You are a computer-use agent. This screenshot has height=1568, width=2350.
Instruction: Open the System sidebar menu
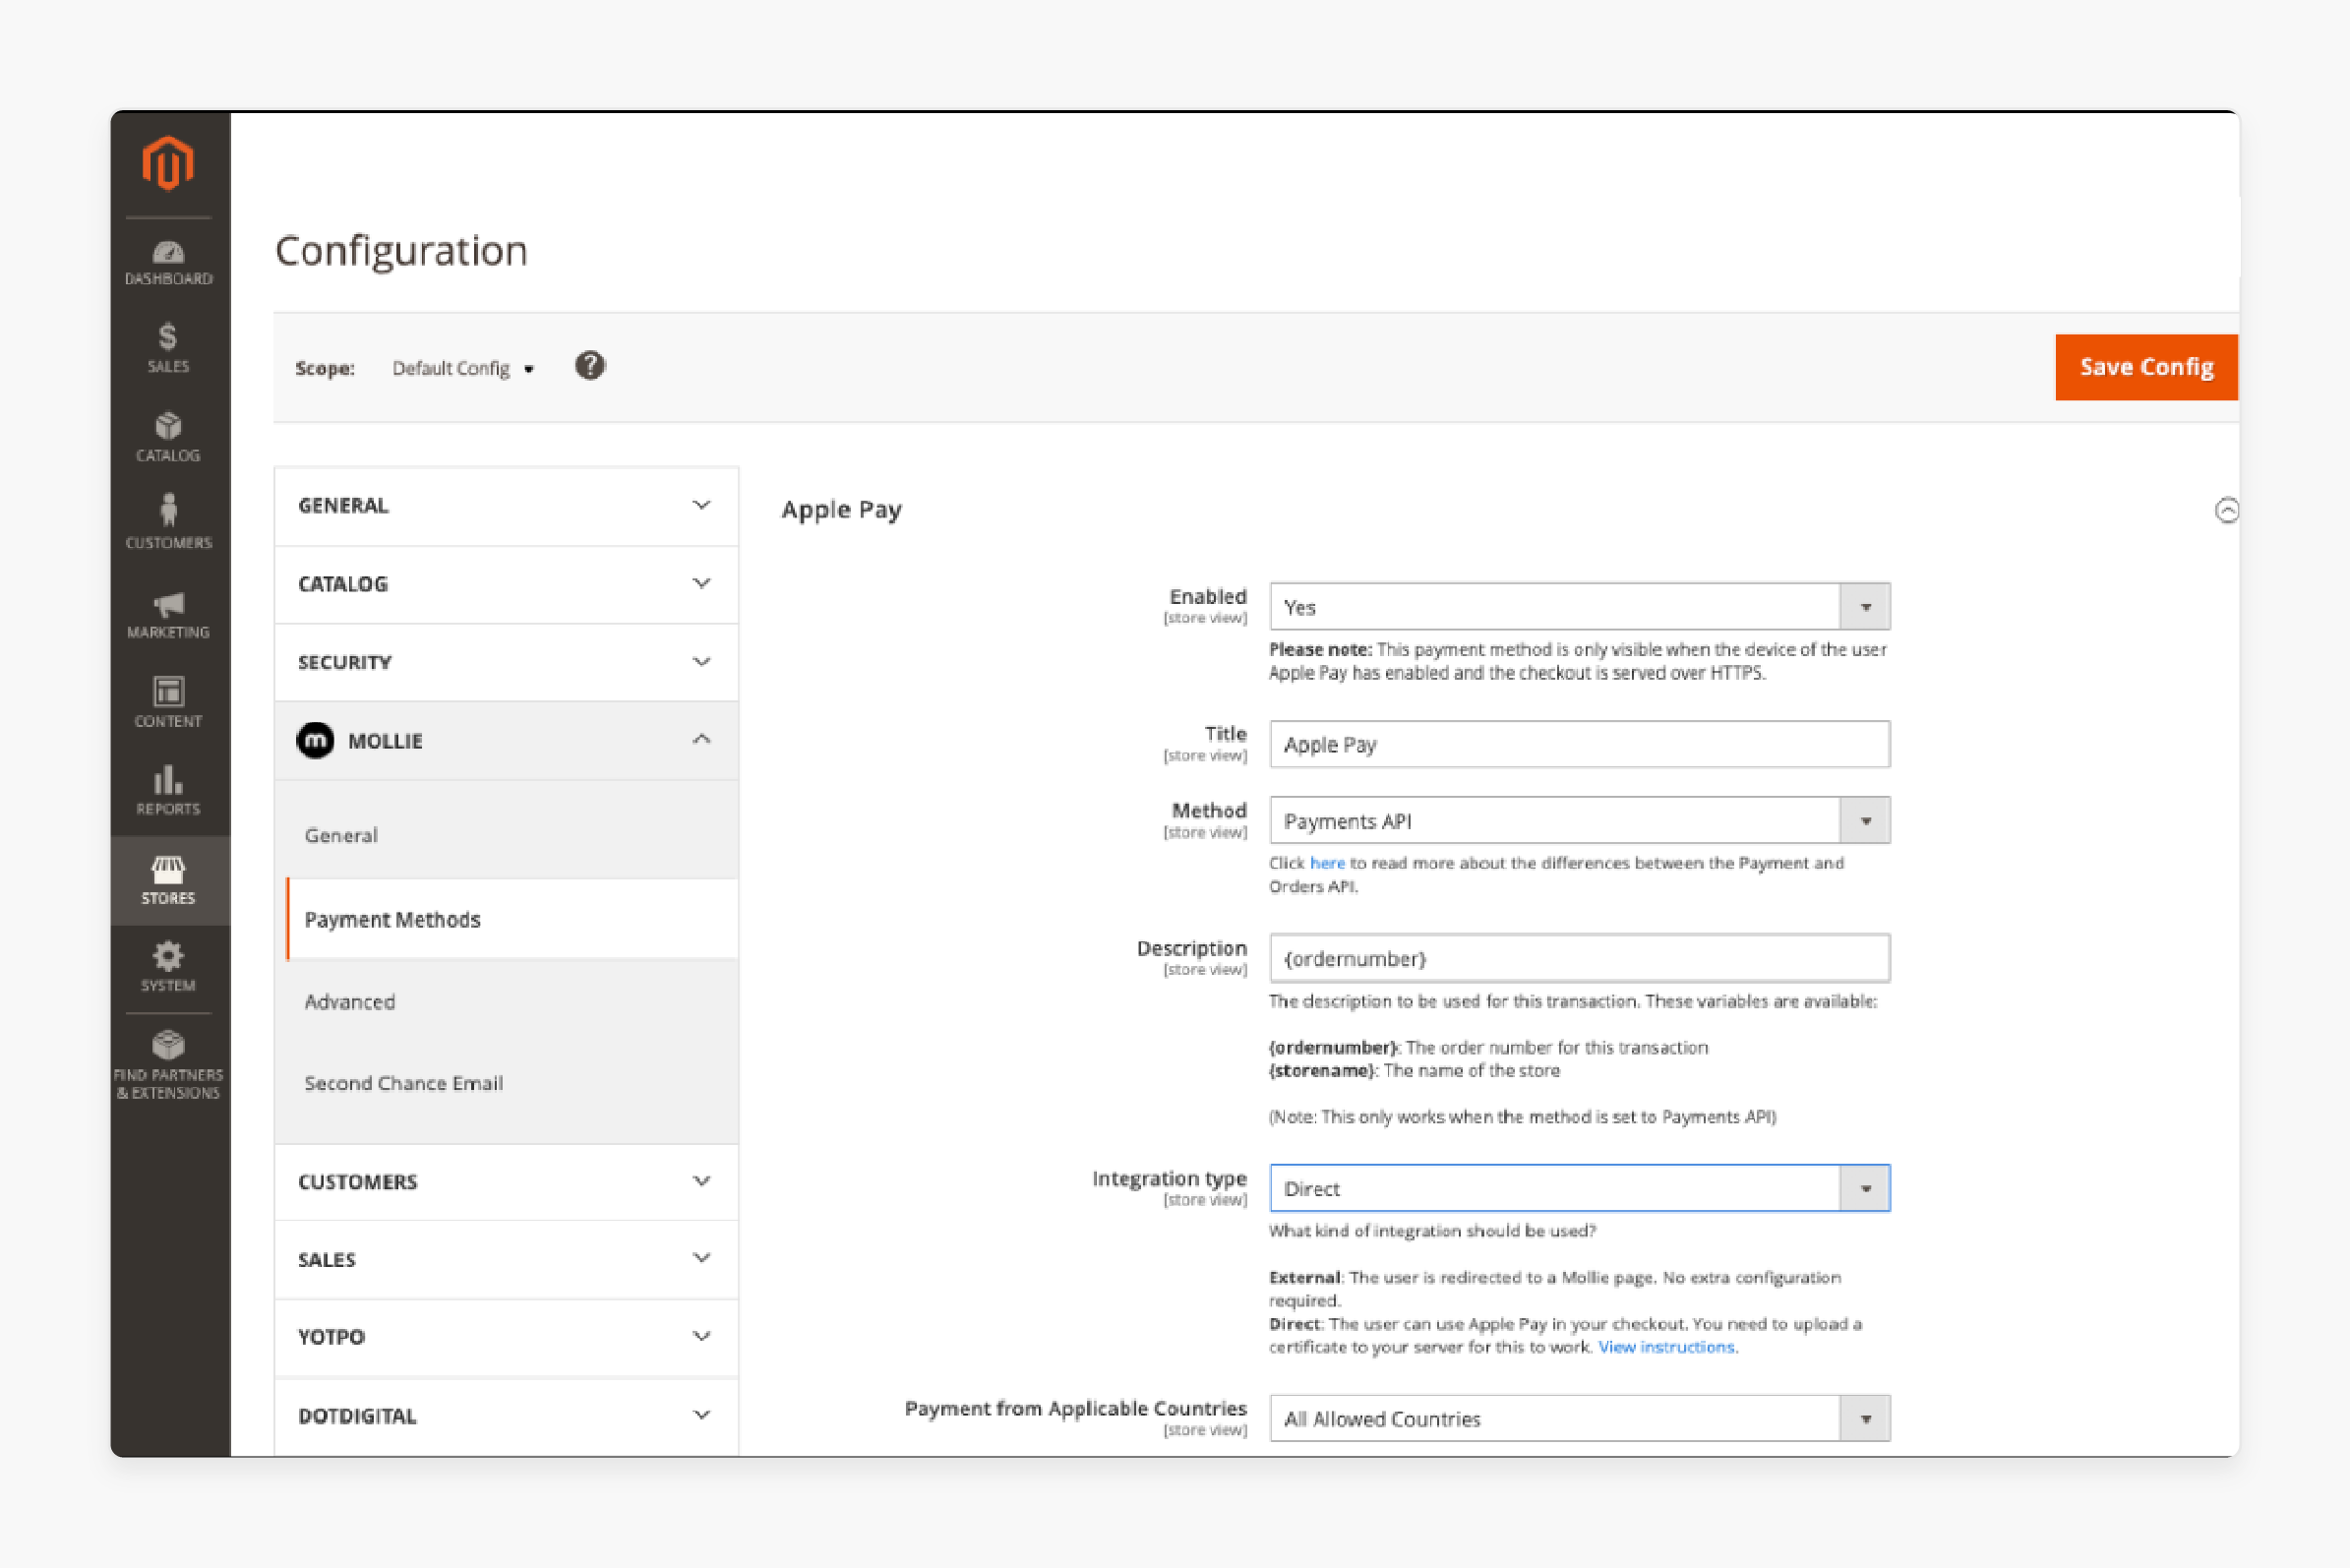click(168, 966)
